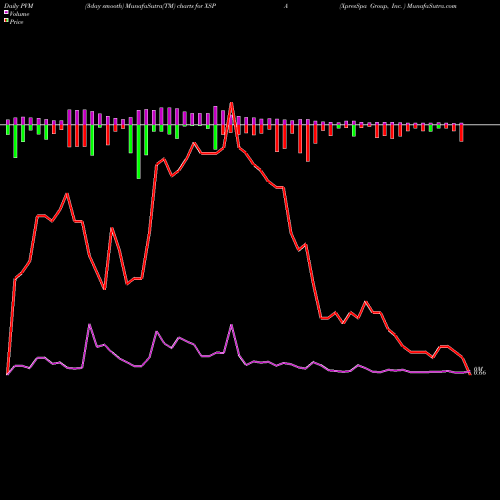Screen dimensions: 500x500
Task: Select the 'Price' legend label
Action: coord(16,22)
